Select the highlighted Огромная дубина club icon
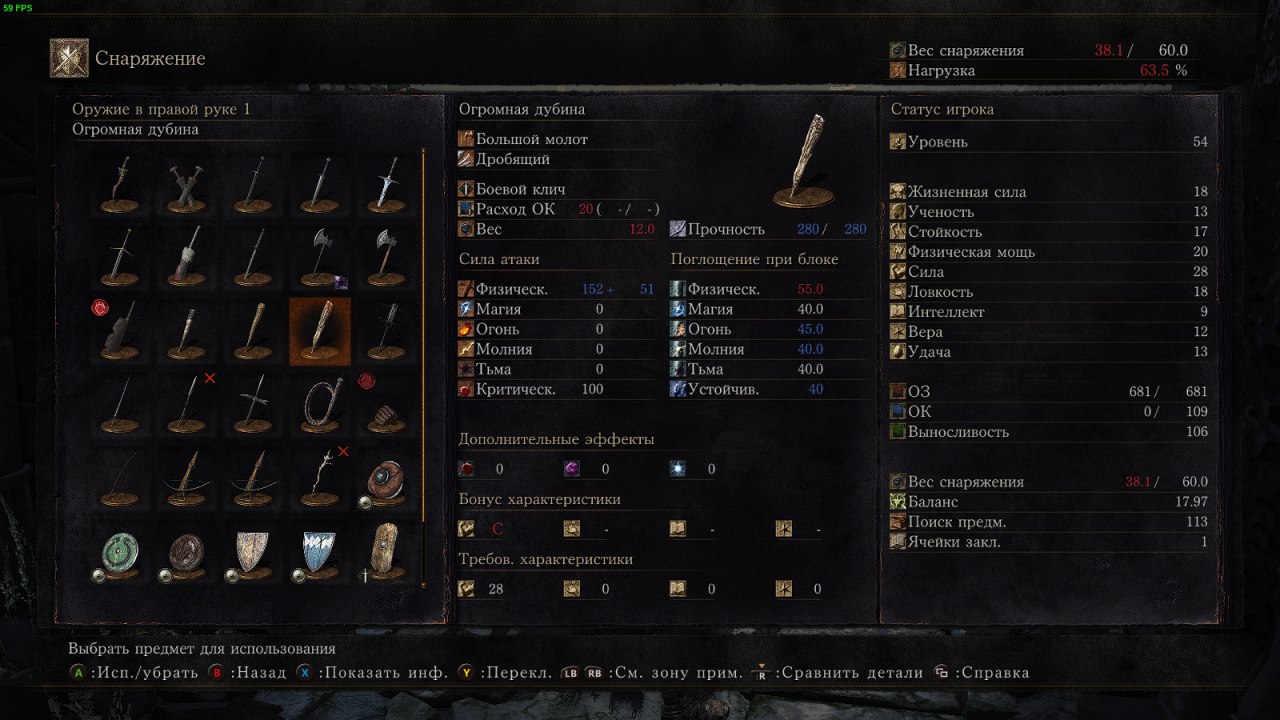This screenshot has height=720, width=1280. (x=320, y=331)
